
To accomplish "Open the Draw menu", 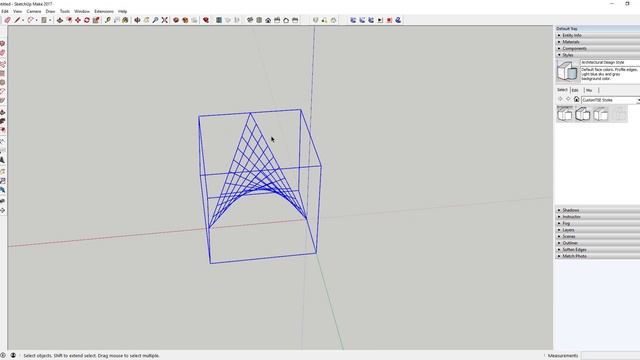I will 50,11.
